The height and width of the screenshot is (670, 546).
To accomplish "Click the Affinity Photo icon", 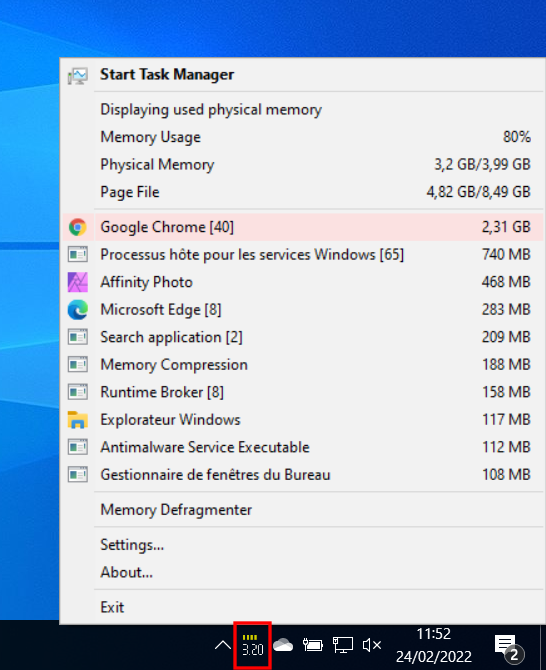I will click(x=77, y=282).
